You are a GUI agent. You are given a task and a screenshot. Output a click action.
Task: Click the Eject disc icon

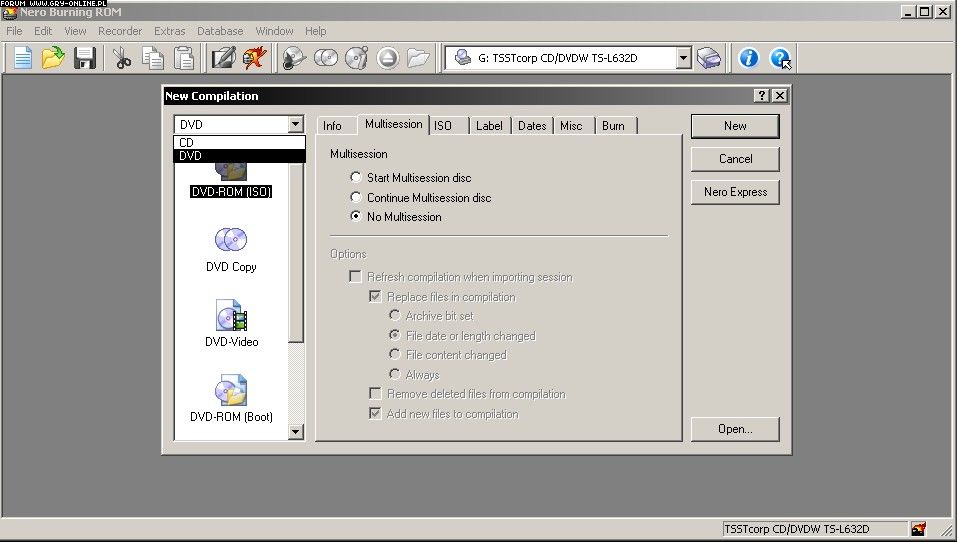click(x=388, y=58)
